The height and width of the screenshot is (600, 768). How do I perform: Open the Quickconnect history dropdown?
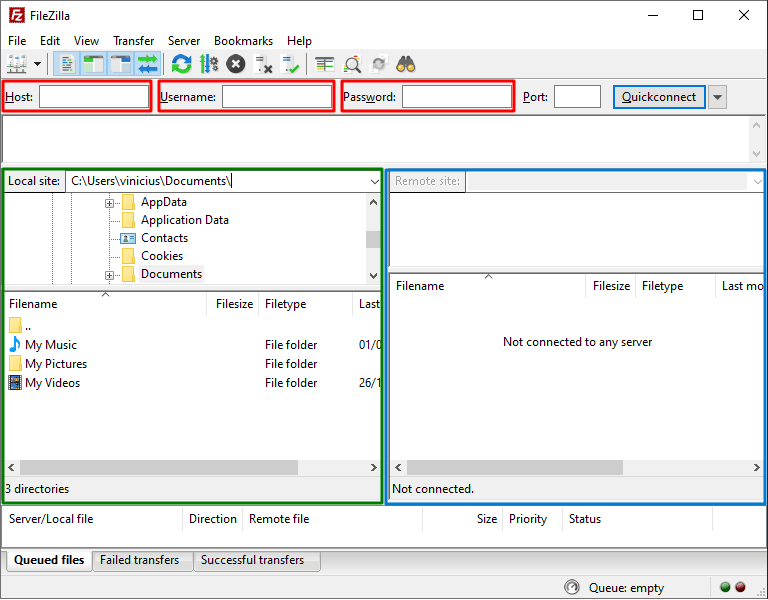tap(717, 97)
